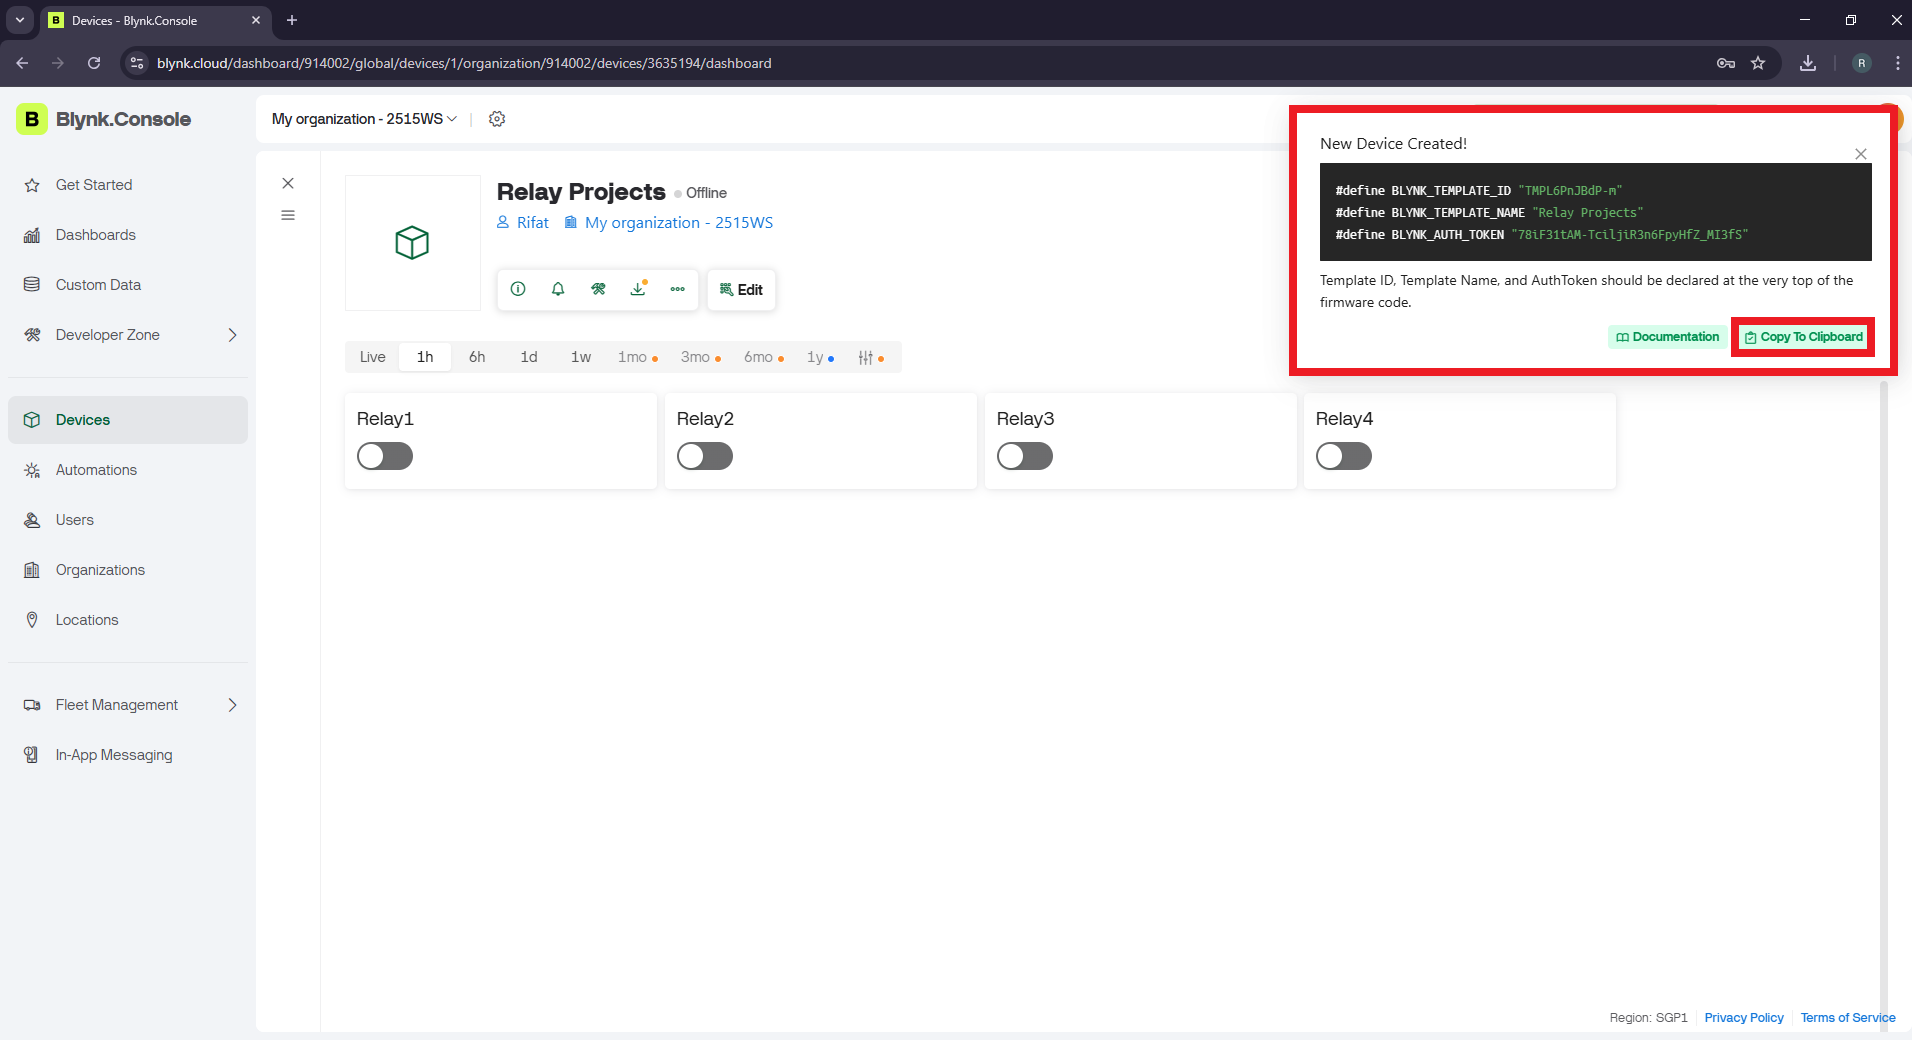This screenshot has width=1912, height=1040.
Task: Click the device info icon
Action: [x=518, y=289]
